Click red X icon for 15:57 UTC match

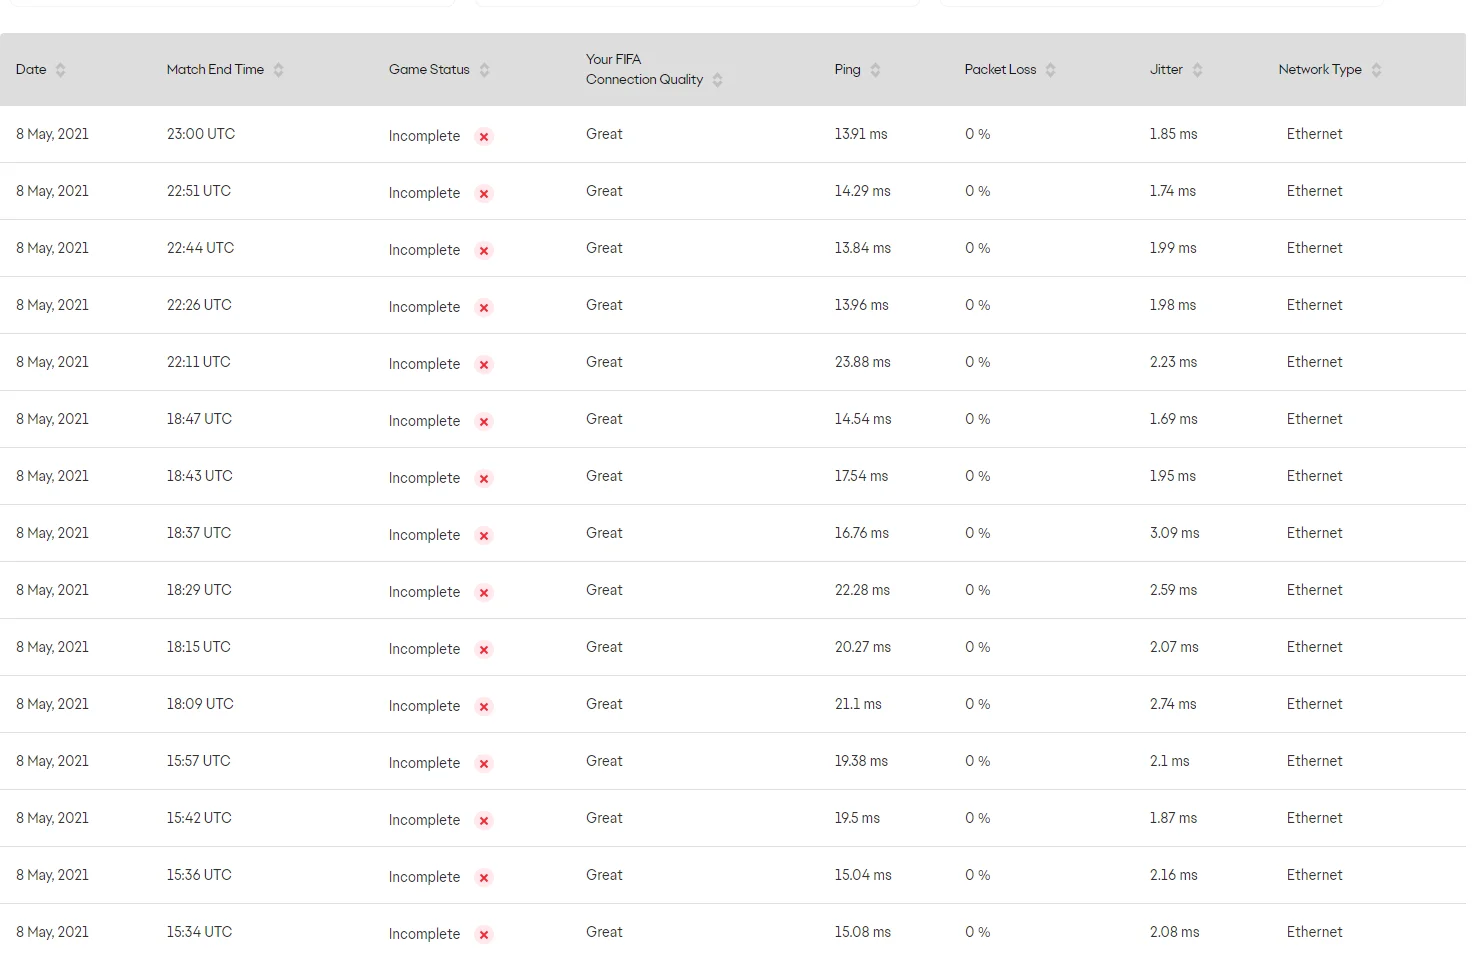click(x=484, y=764)
